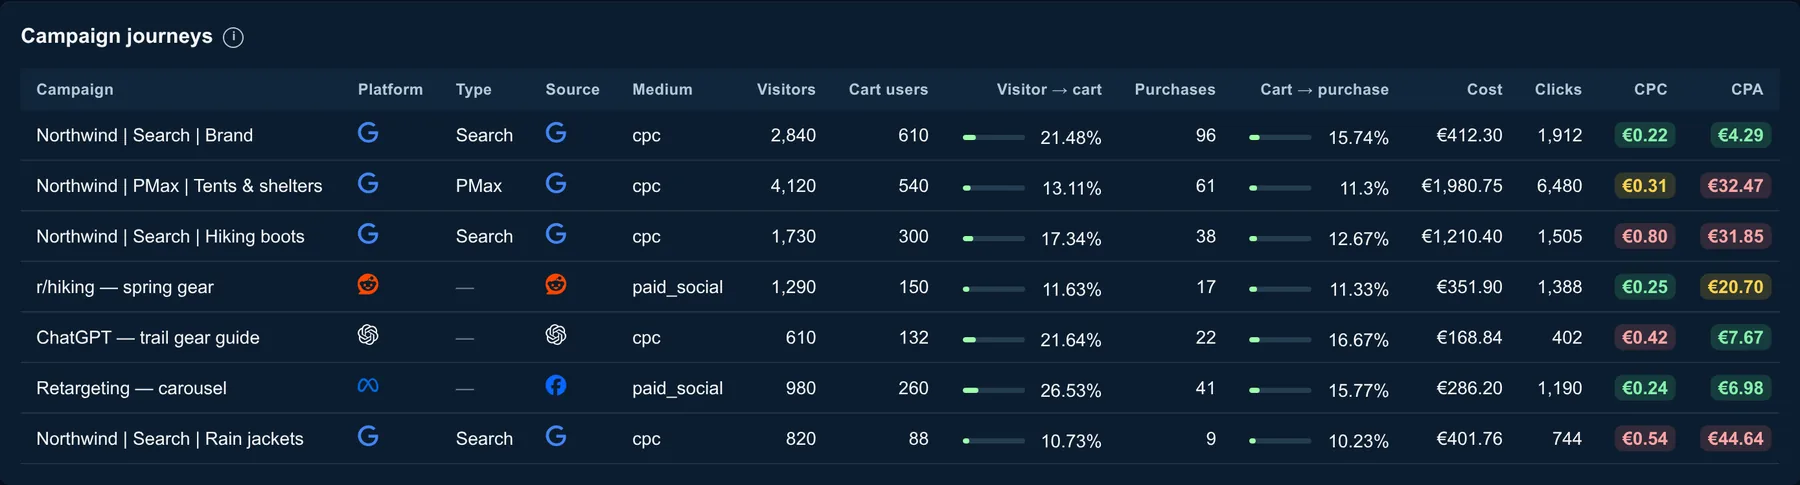Click clicks value "6,480"
This screenshot has height=485, width=1800.
tap(1559, 186)
